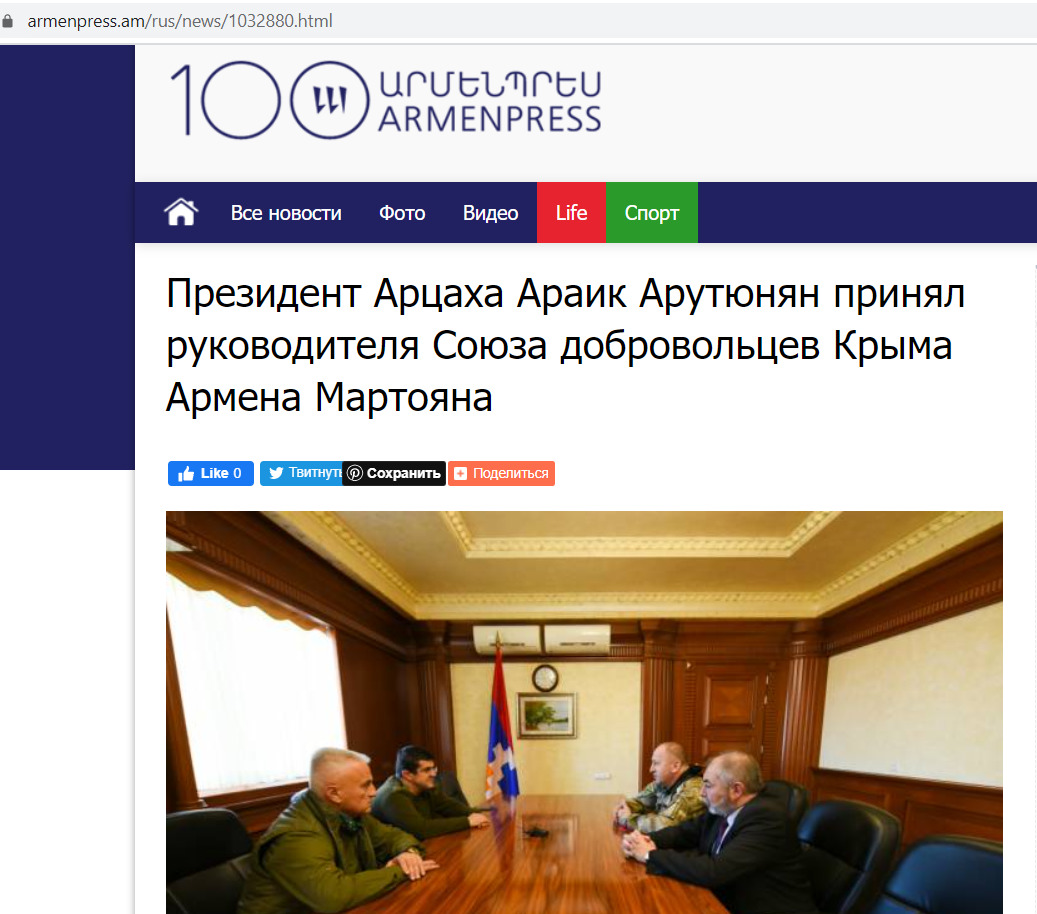Save article to Pinterest via Сохранить
This screenshot has height=914, width=1037.
[x=394, y=474]
